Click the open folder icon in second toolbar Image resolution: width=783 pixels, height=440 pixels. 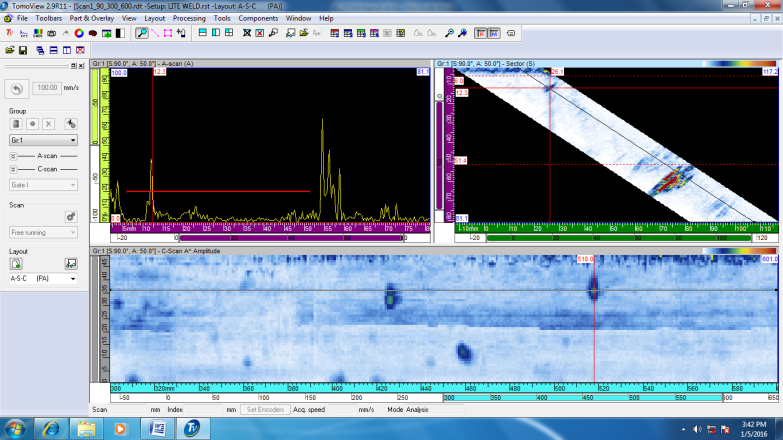point(9,50)
